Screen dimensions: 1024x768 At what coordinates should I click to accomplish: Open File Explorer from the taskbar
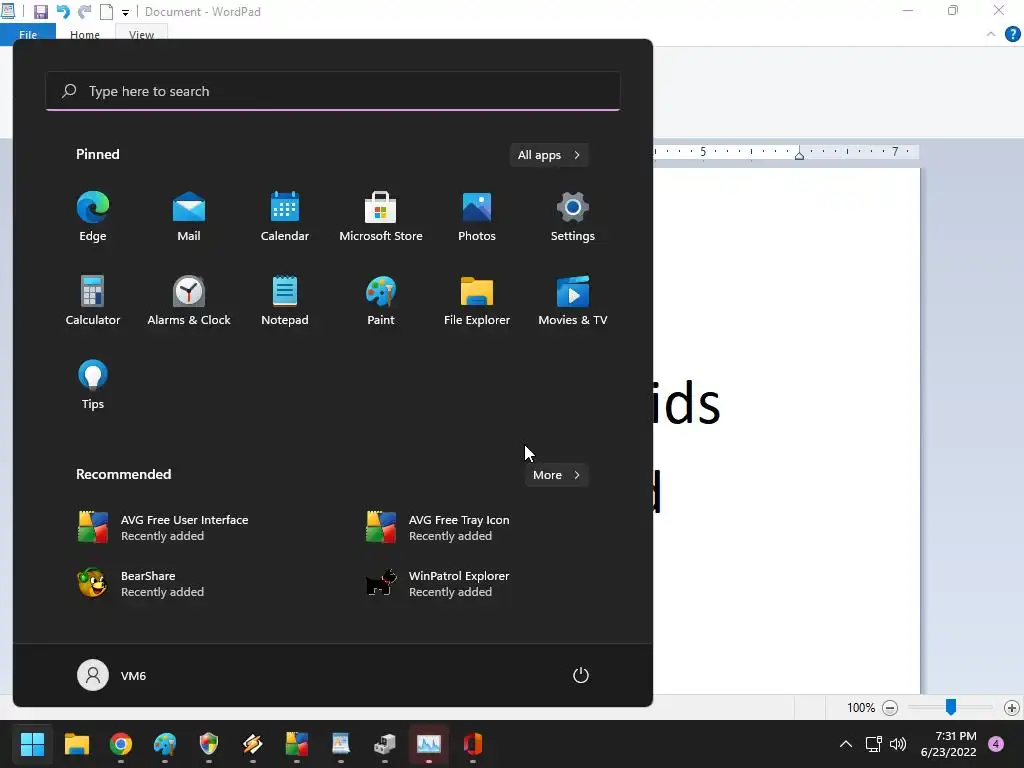click(x=76, y=744)
